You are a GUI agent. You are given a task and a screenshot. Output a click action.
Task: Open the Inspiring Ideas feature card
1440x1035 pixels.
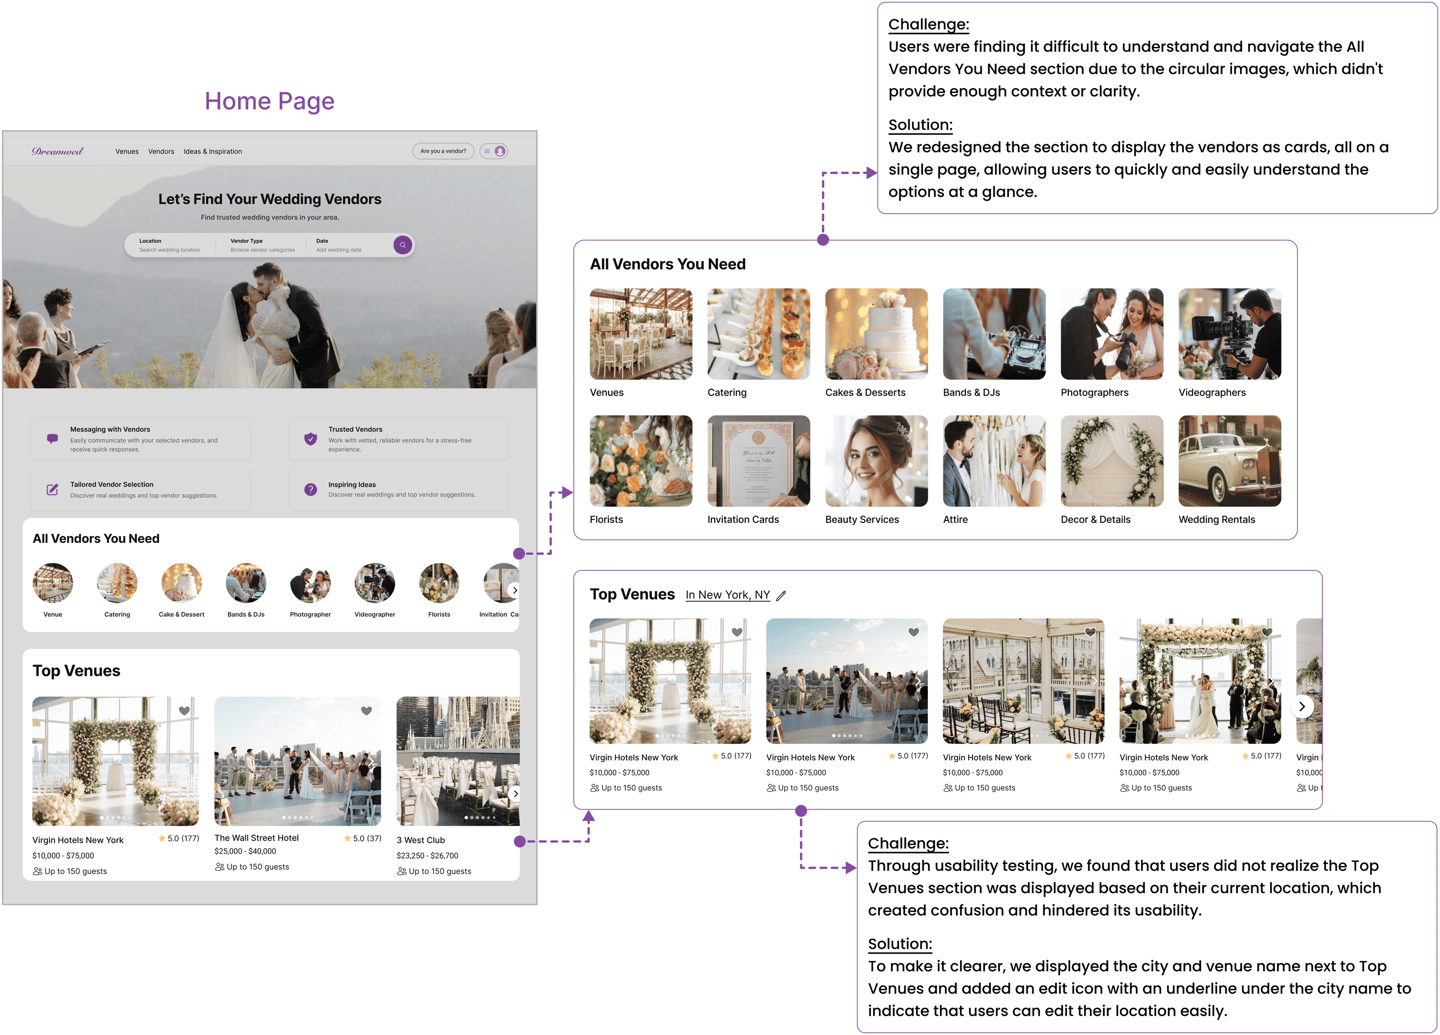(398, 490)
